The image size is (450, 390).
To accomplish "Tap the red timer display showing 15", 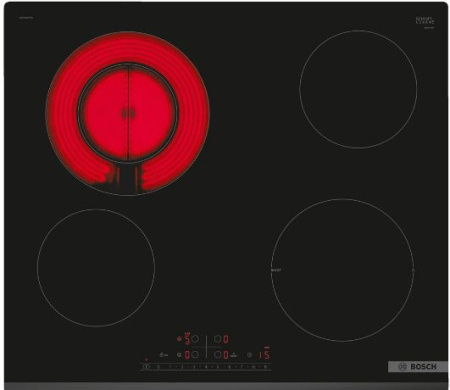I will click(x=264, y=354).
